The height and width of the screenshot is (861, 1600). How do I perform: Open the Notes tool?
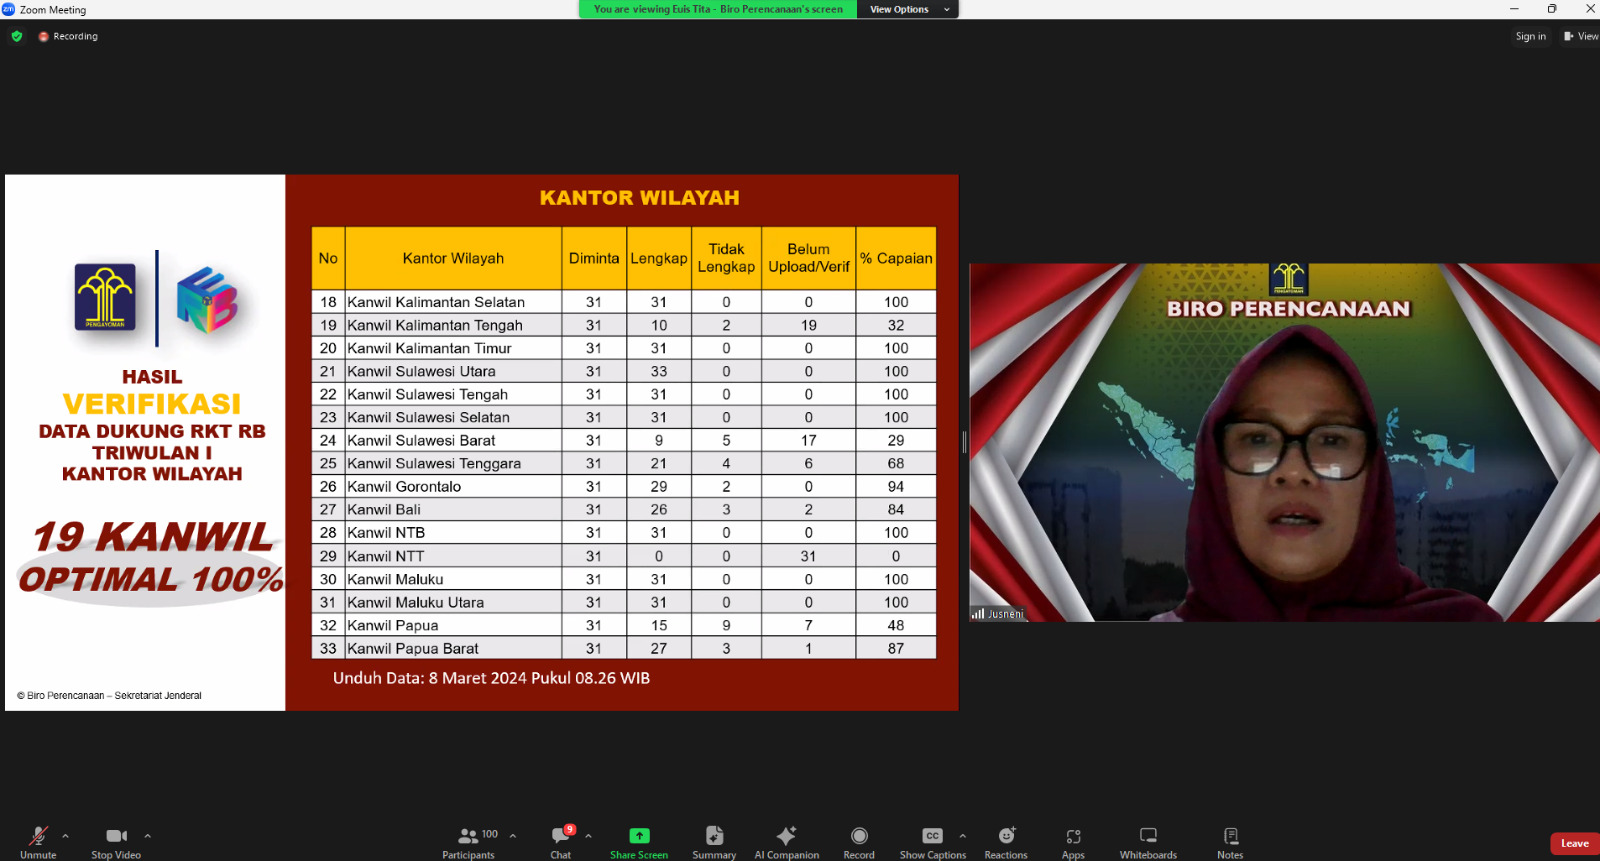coord(1230,840)
